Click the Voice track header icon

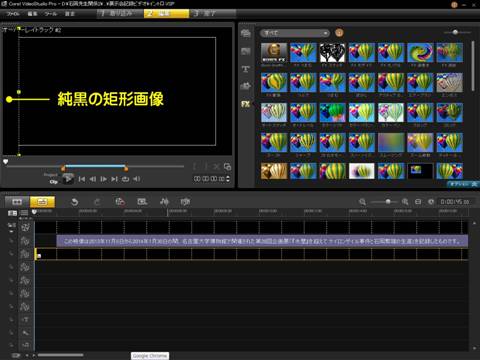click(25, 332)
